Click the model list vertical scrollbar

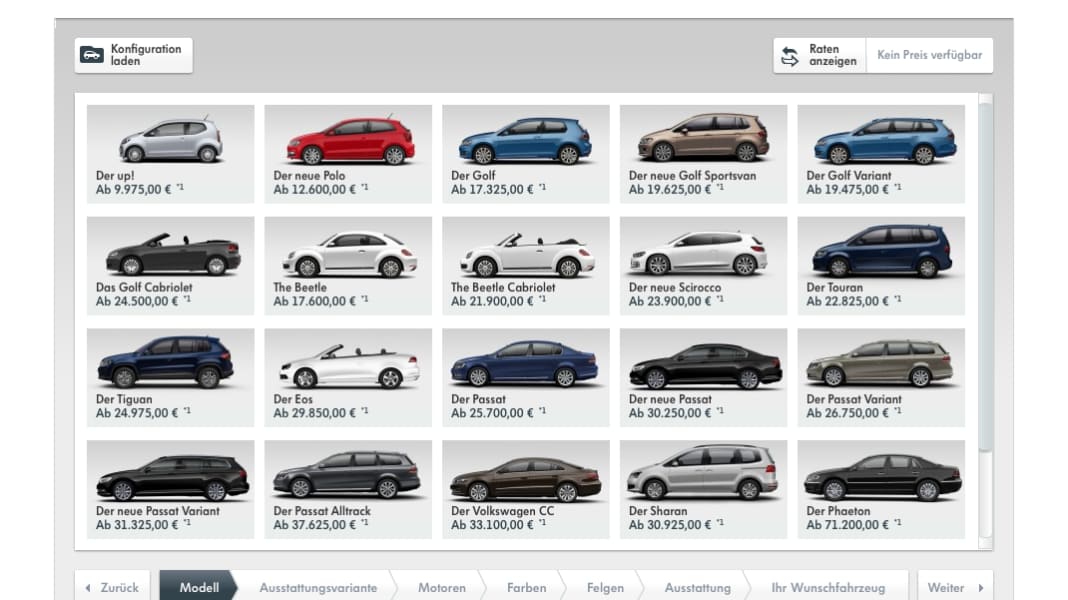pyautogui.click(x=985, y=321)
